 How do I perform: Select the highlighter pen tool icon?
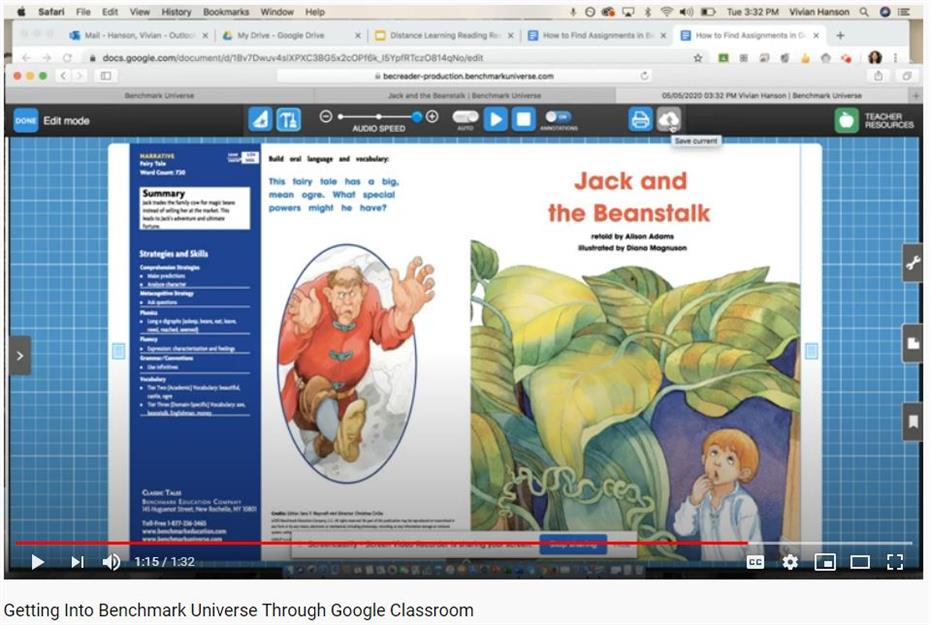260,120
